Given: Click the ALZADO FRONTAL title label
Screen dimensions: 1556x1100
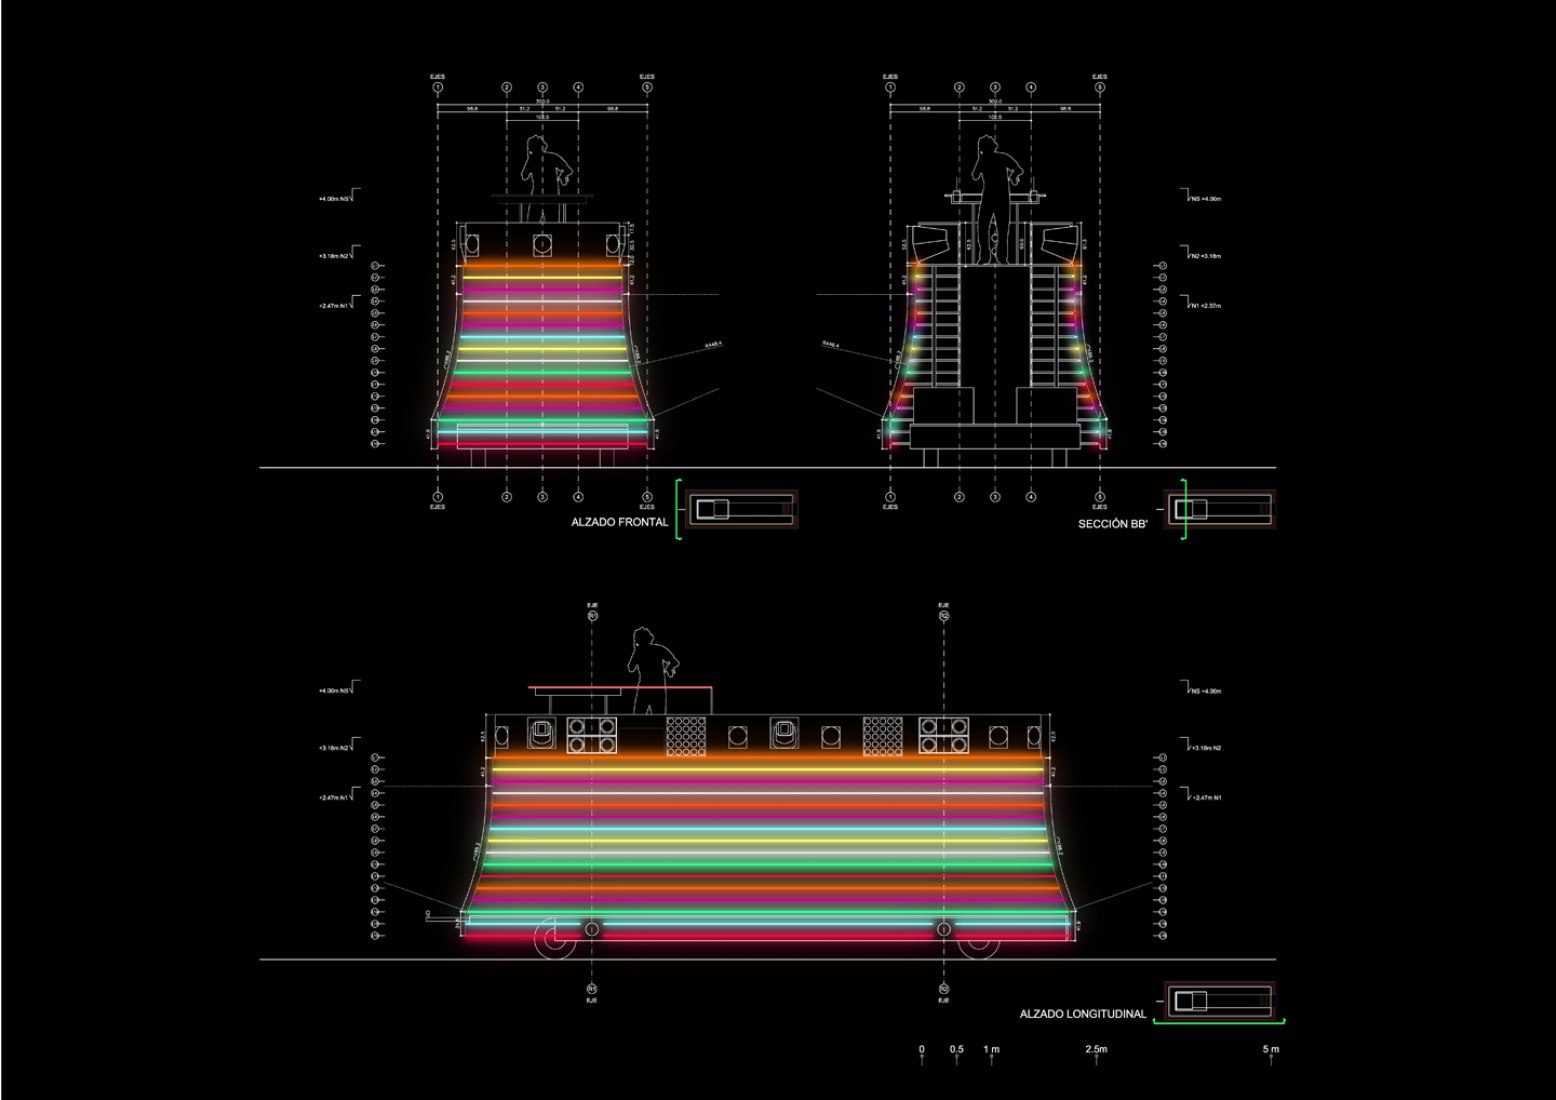Looking at the screenshot, I should (x=619, y=522).
